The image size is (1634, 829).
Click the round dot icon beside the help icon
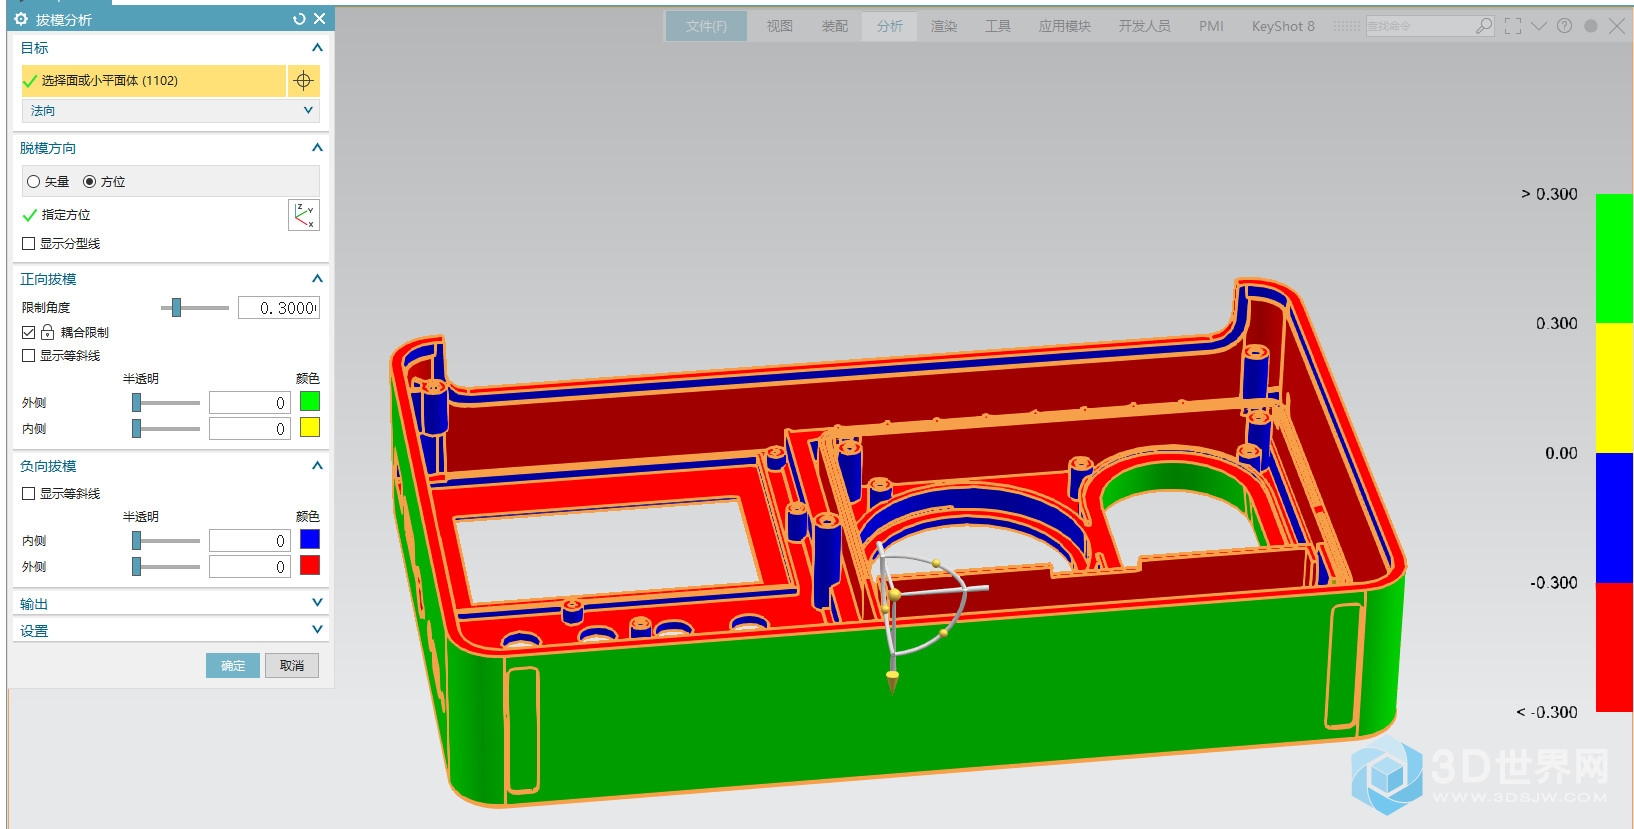click(x=1591, y=26)
